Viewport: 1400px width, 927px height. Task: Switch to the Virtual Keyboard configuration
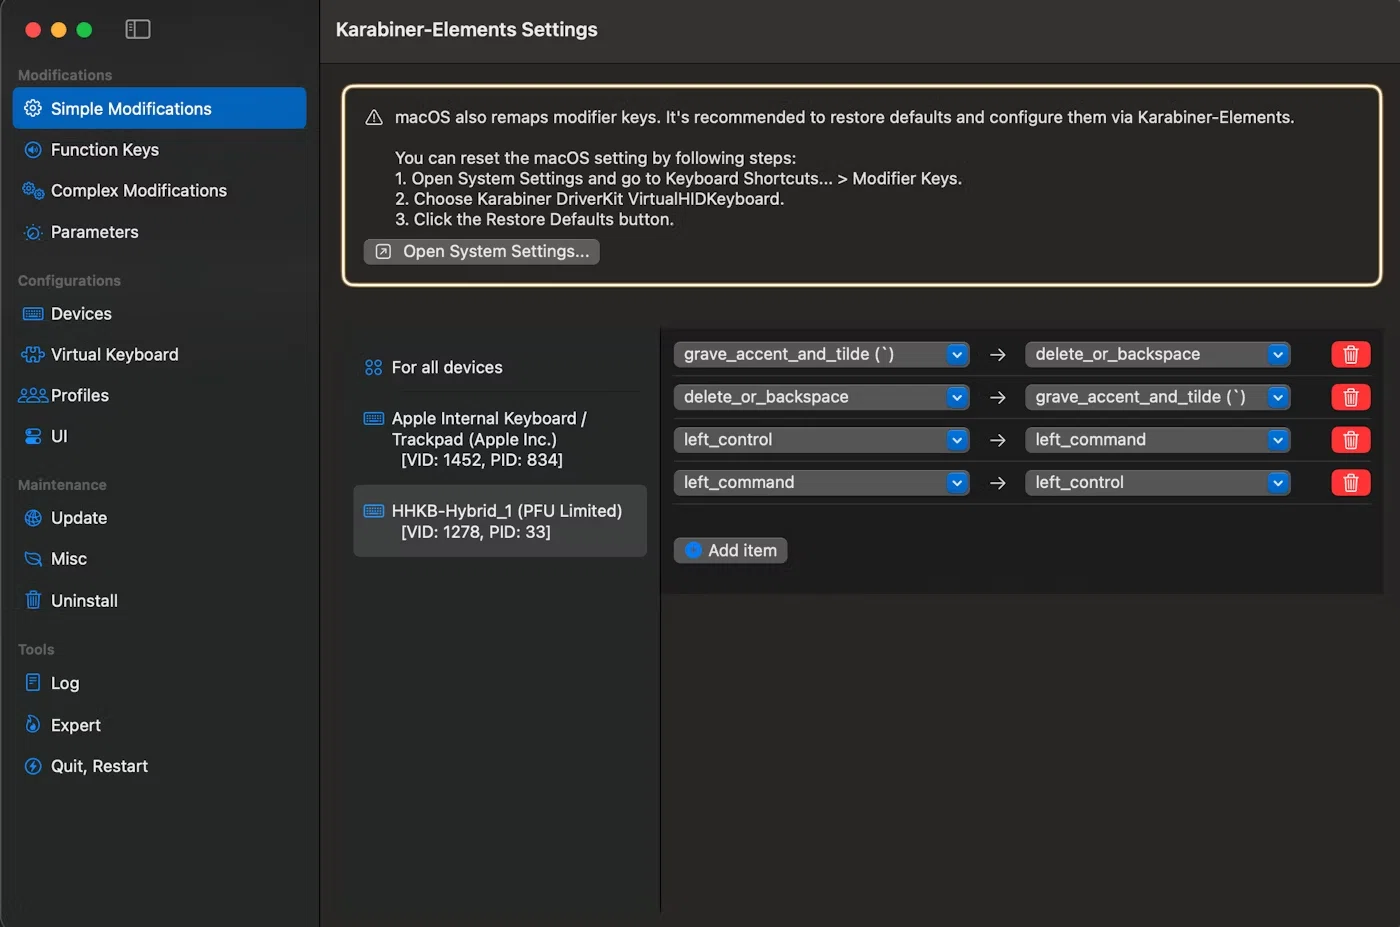tap(114, 355)
